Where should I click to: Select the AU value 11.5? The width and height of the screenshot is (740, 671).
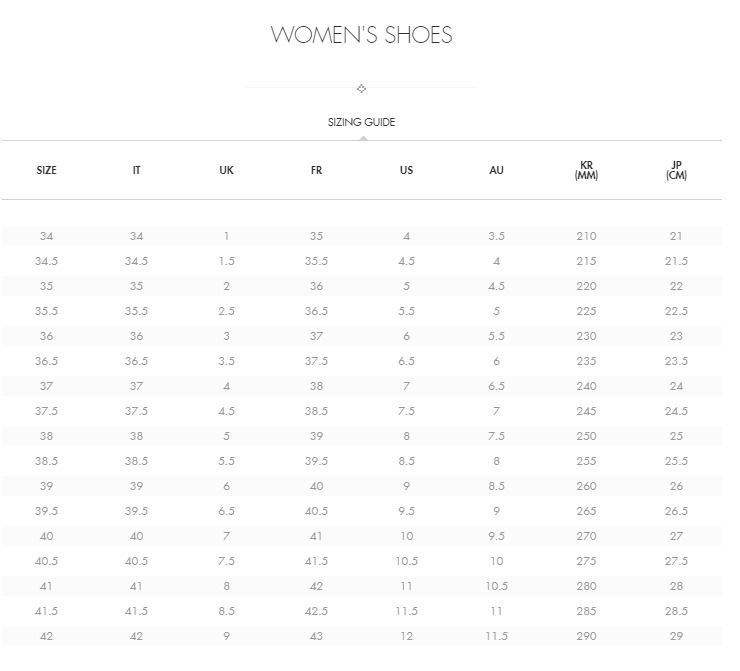click(x=496, y=636)
